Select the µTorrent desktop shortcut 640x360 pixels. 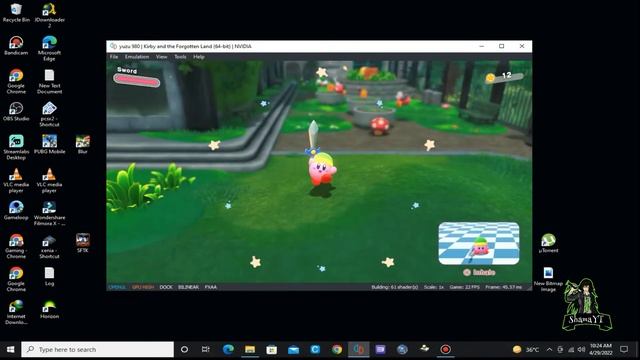[x=548, y=243]
